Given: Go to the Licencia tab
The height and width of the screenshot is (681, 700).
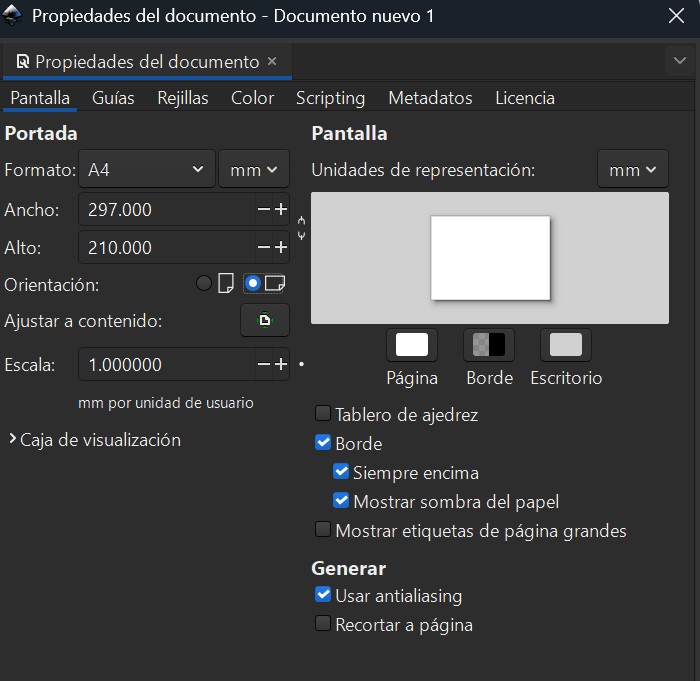Looking at the screenshot, I should click(x=525, y=98).
